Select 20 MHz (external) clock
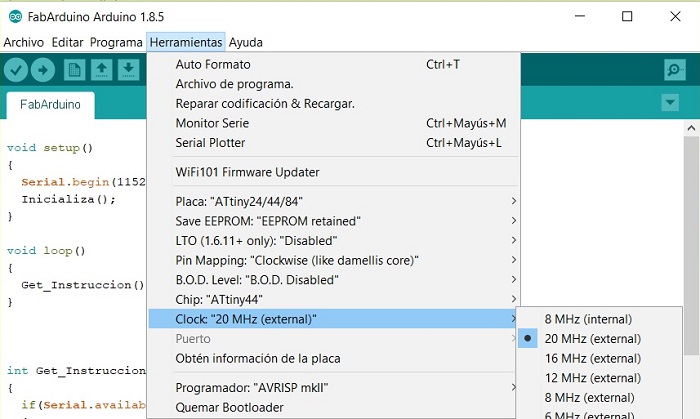This screenshot has height=419, width=700. tap(599, 339)
